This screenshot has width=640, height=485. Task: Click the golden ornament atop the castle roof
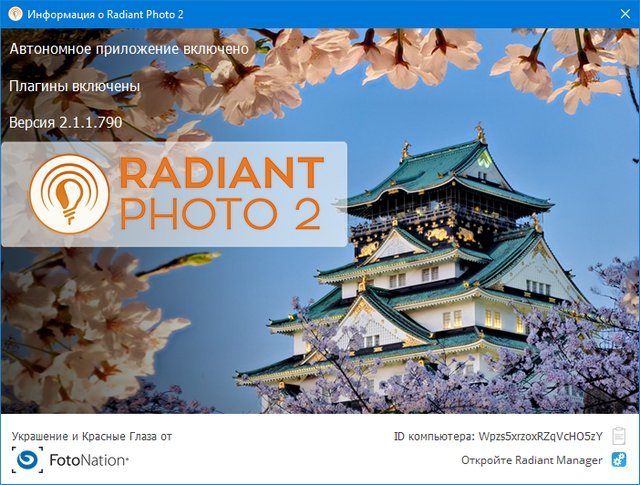tap(480, 132)
